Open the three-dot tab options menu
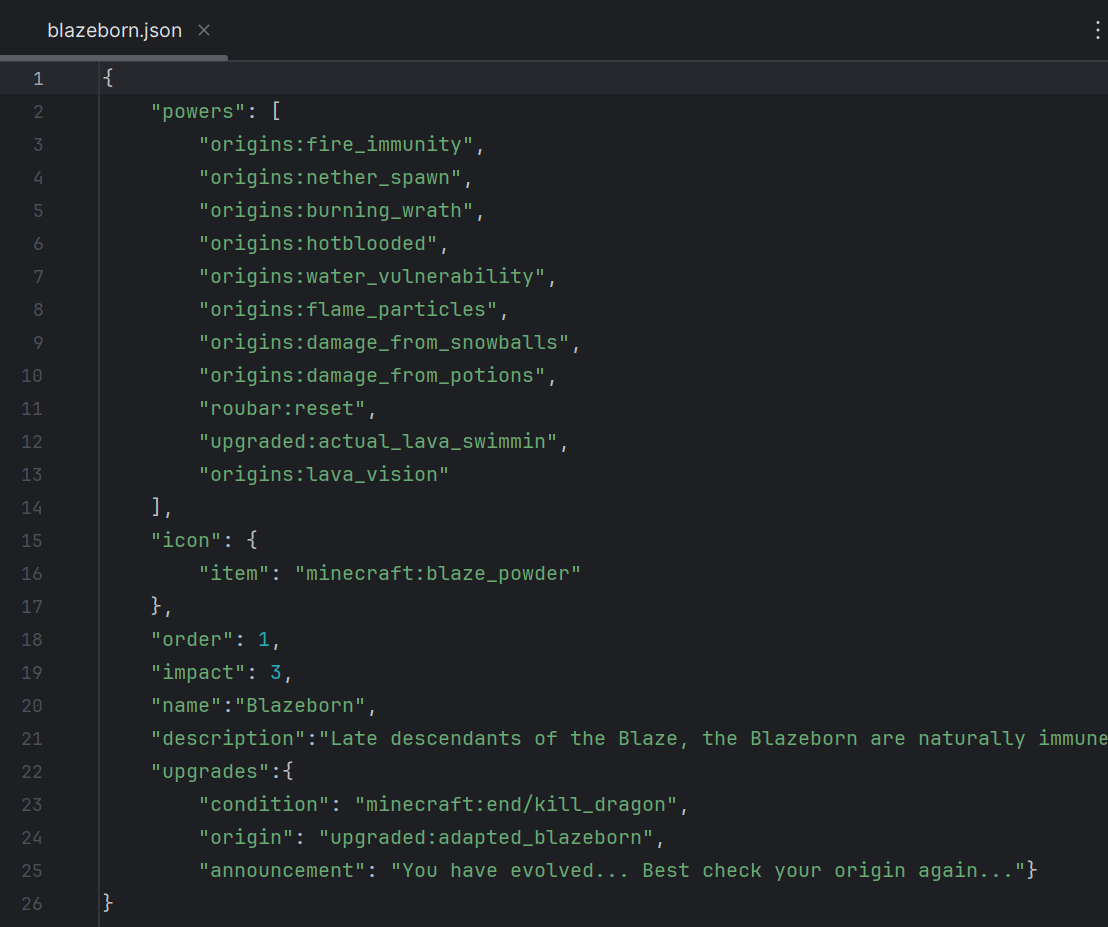The image size is (1108, 927). click(1098, 31)
